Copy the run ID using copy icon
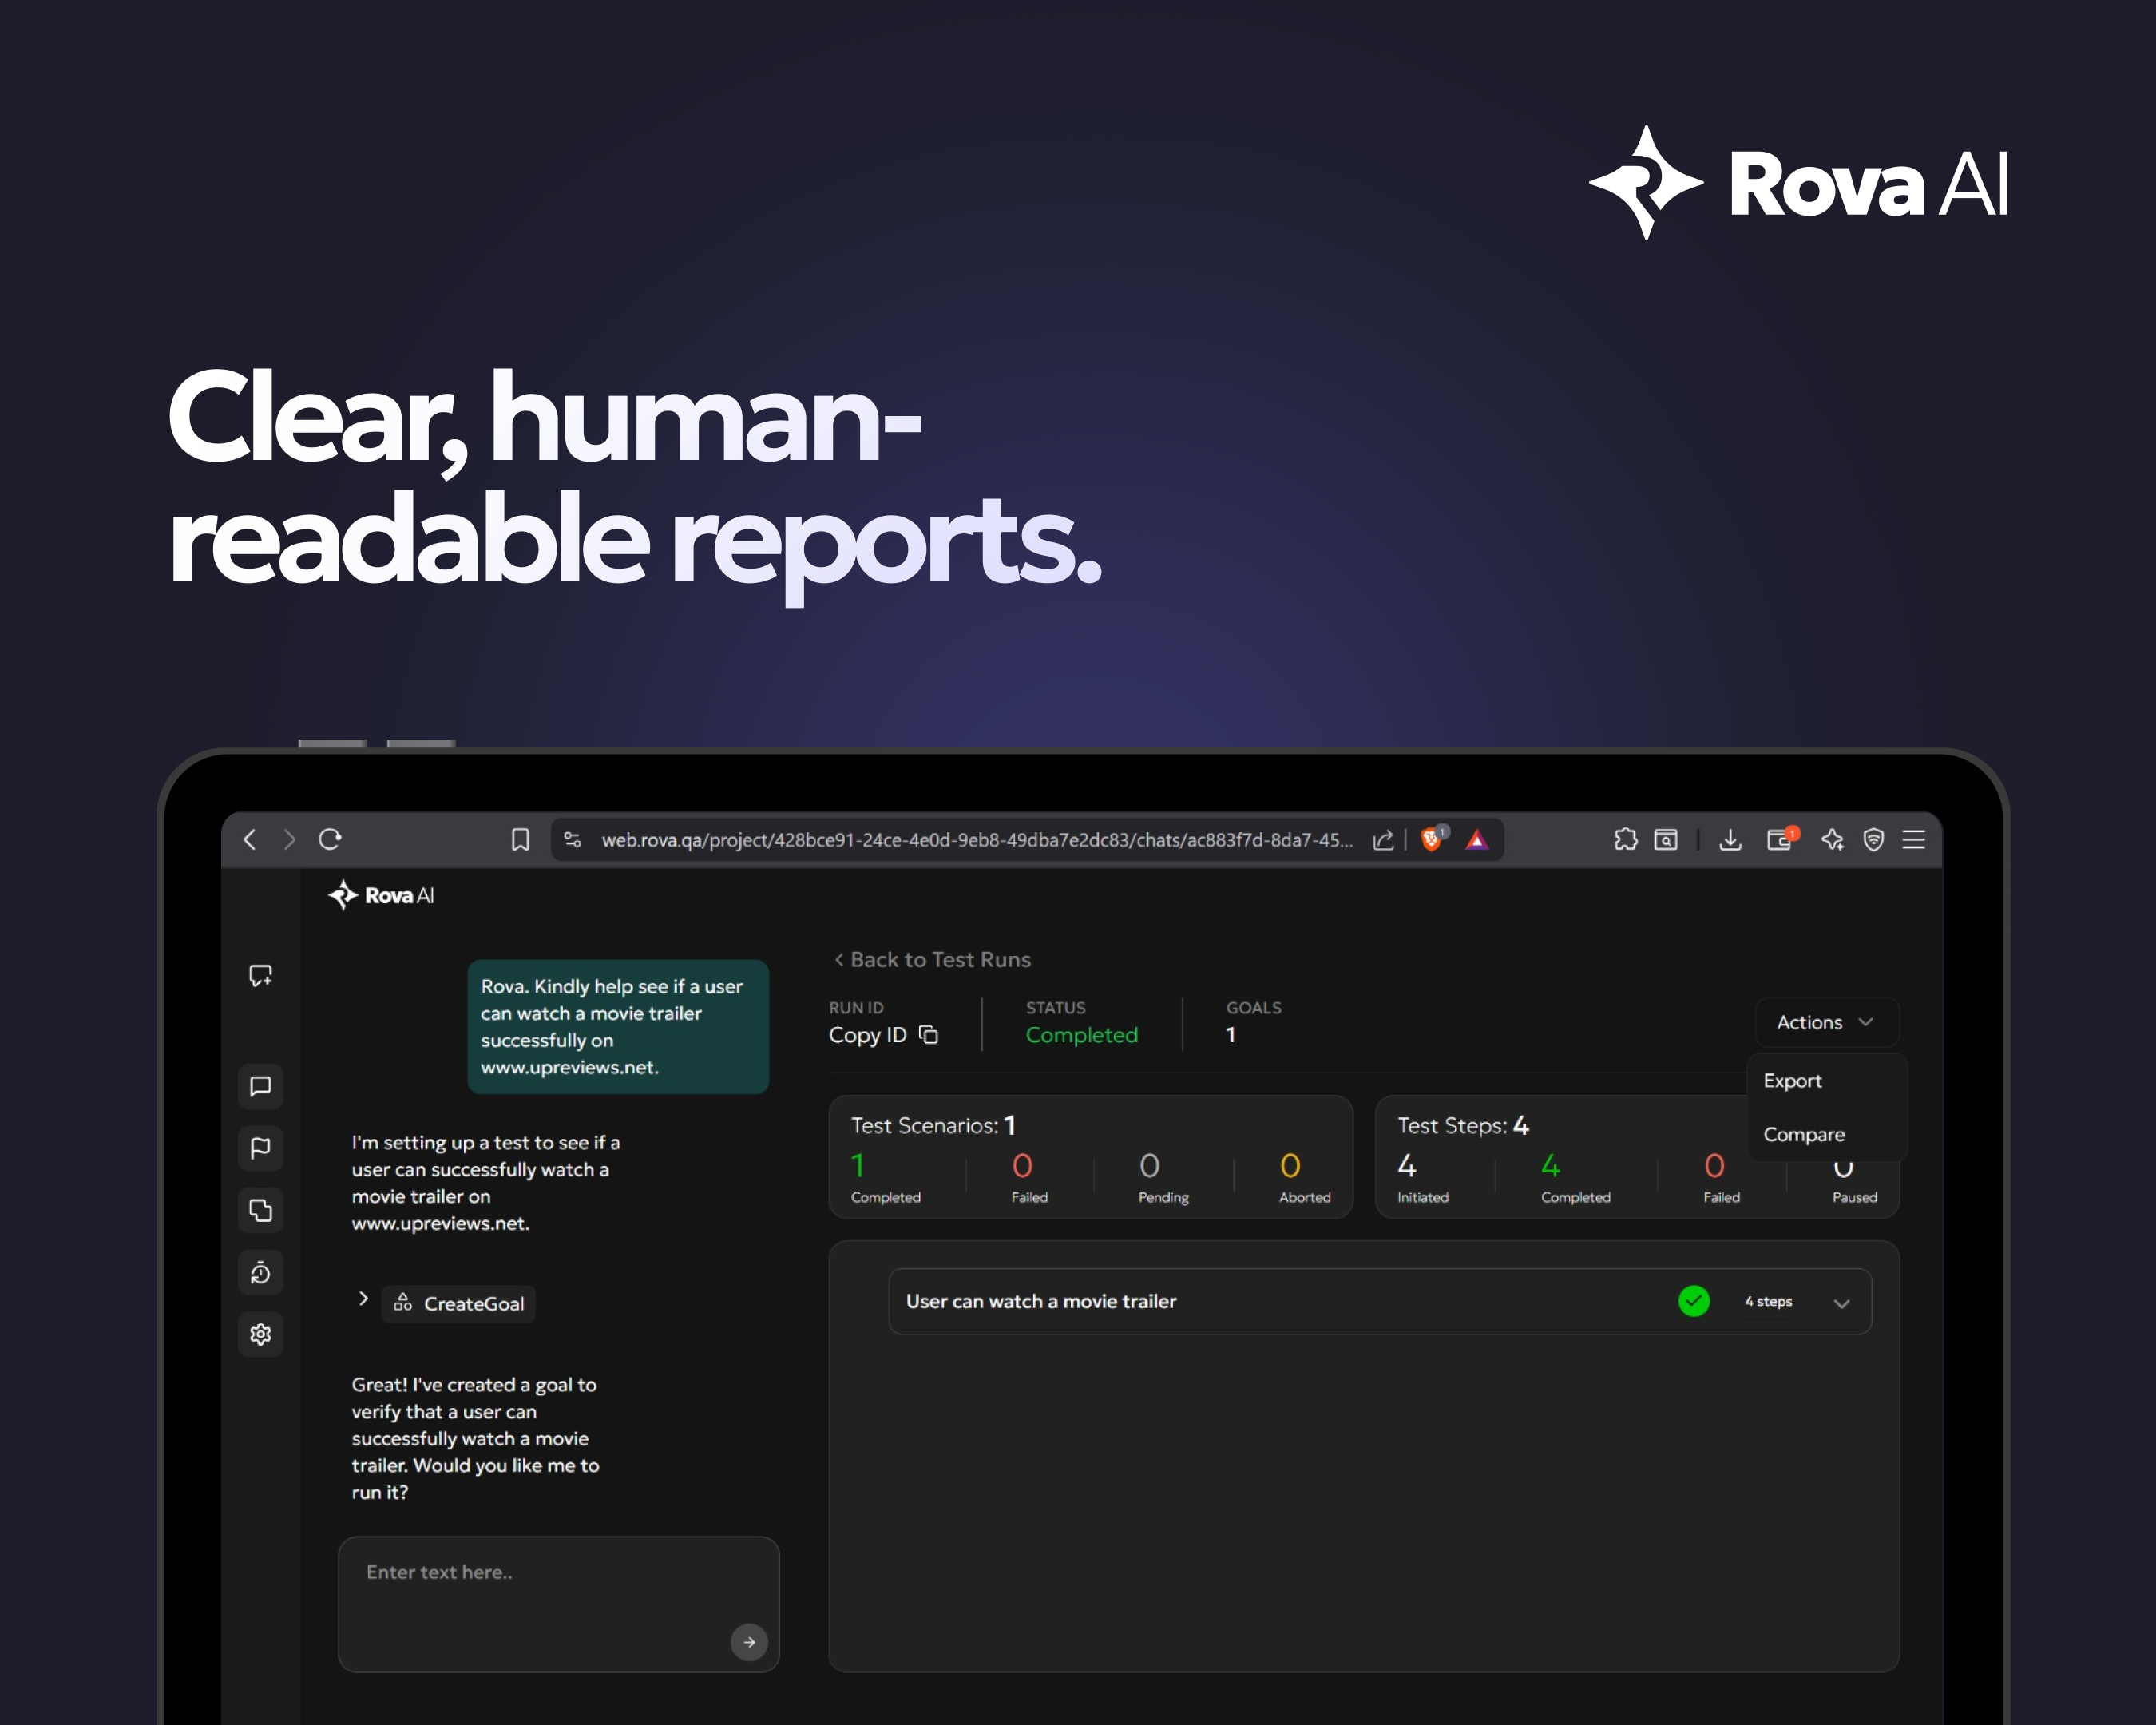This screenshot has height=1725, width=2156. click(928, 1035)
